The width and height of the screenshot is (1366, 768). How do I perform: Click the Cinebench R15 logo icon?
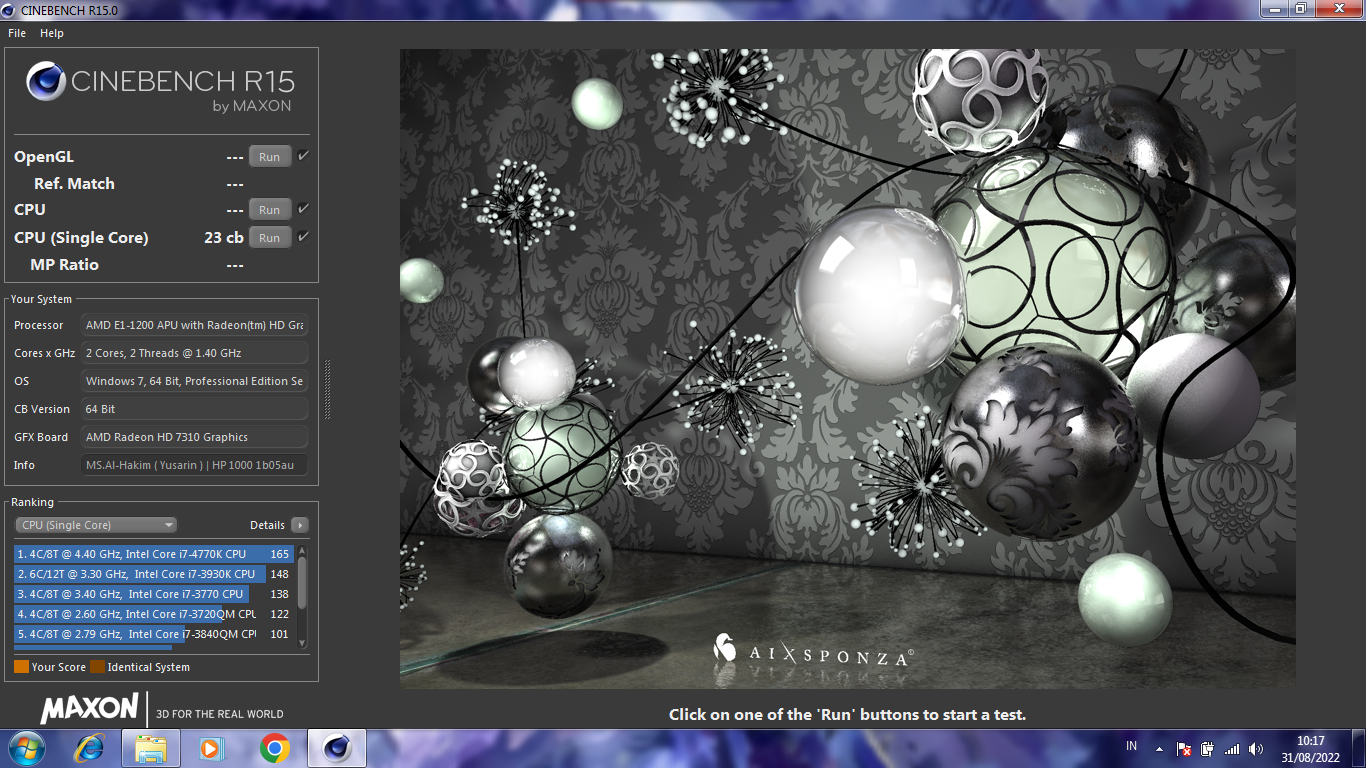[x=46, y=82]
